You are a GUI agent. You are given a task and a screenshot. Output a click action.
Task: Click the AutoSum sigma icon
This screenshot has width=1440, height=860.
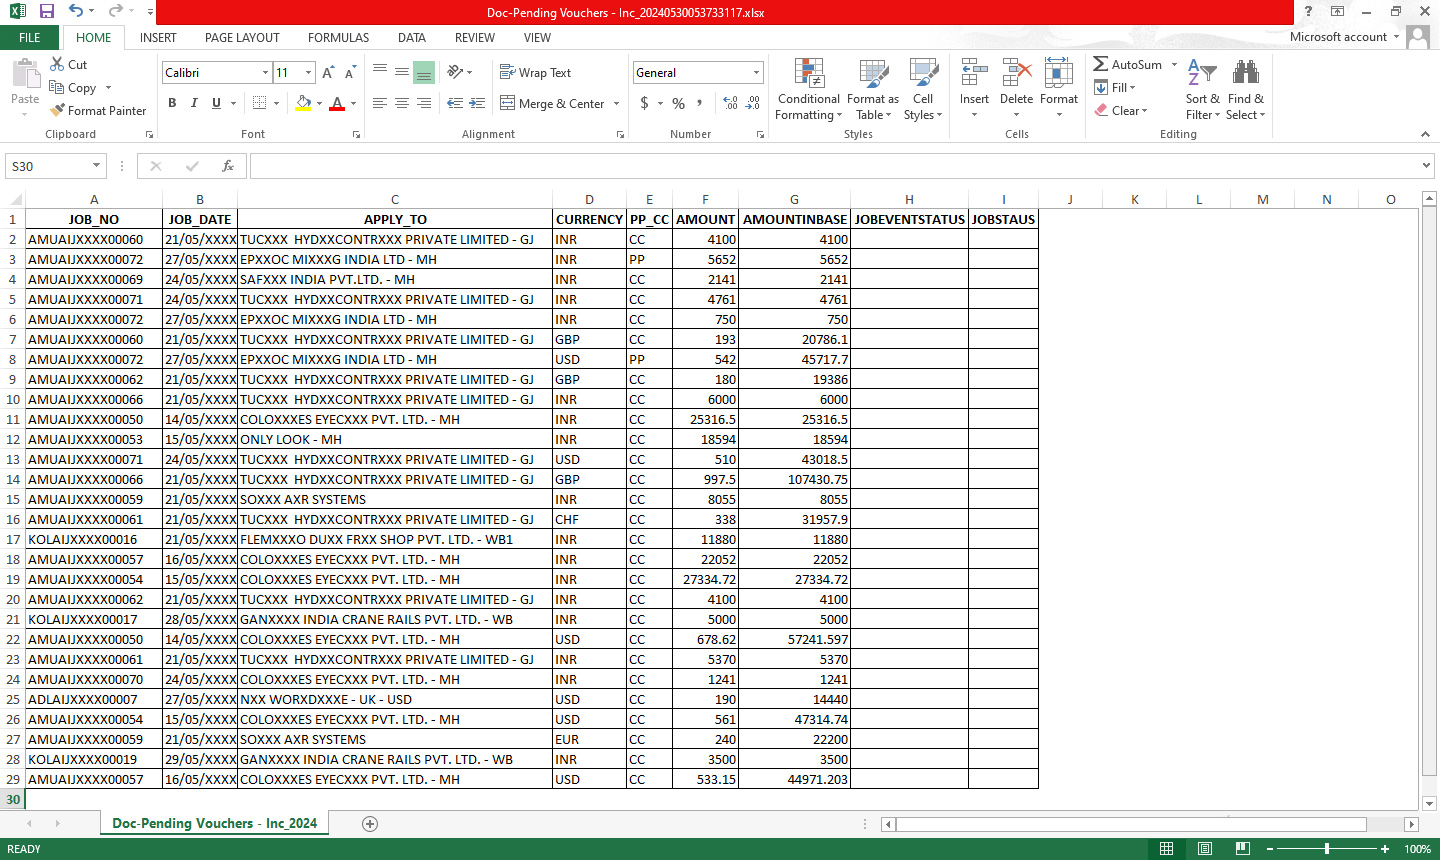(x=1101, y=64)
